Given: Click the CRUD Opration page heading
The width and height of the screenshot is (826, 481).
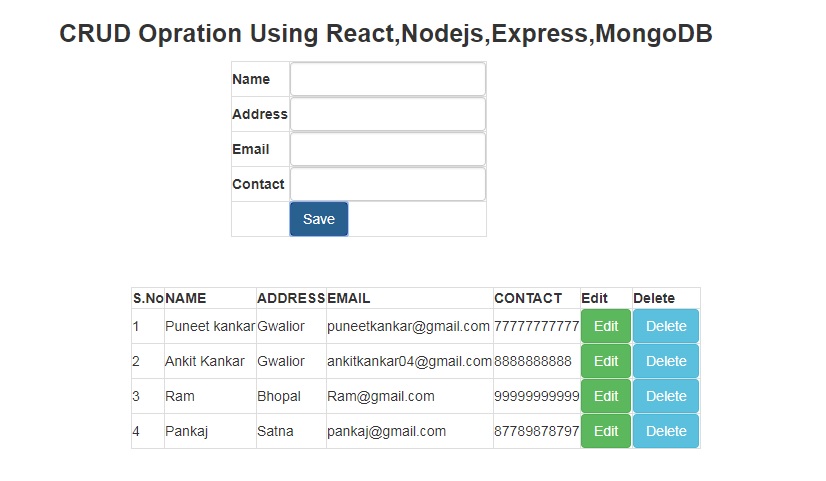Looking at the screenshot, I should (x=386, y=34).
